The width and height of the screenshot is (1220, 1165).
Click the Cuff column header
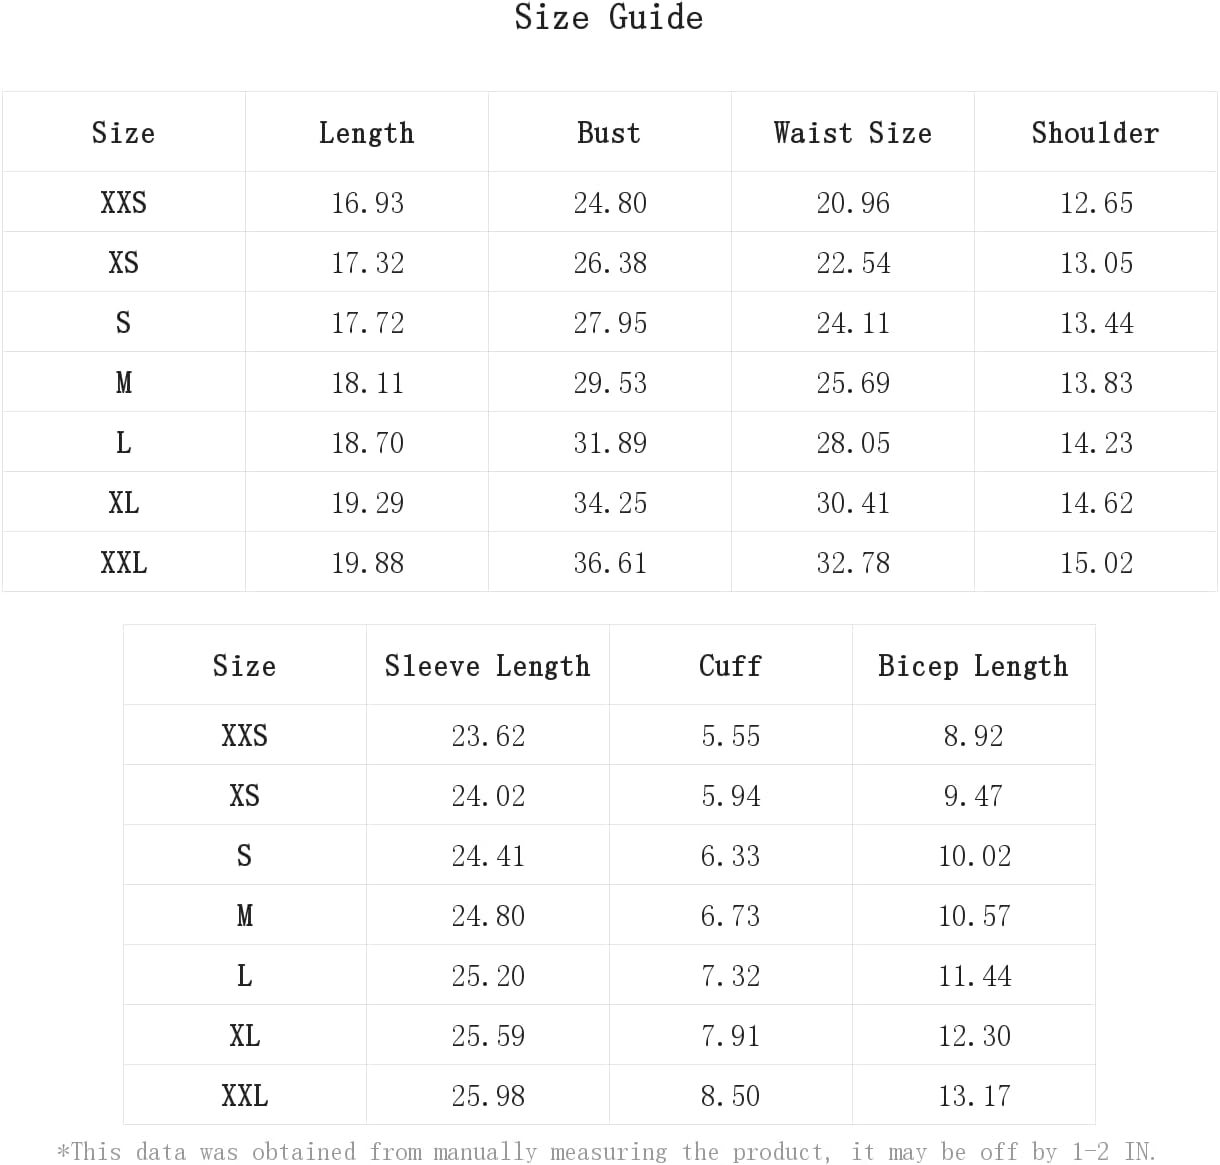click(730, 666)
